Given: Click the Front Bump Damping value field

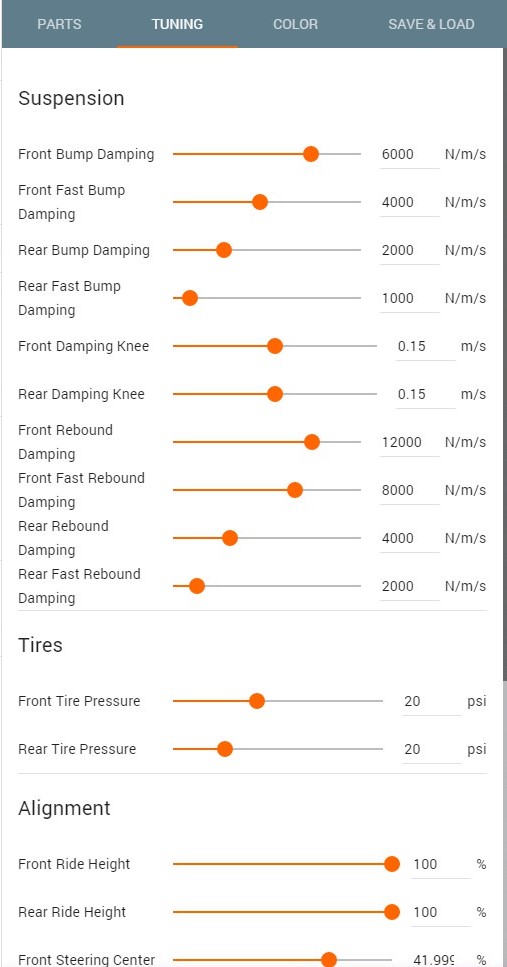Looking at the screenshot, I should 410,154.
